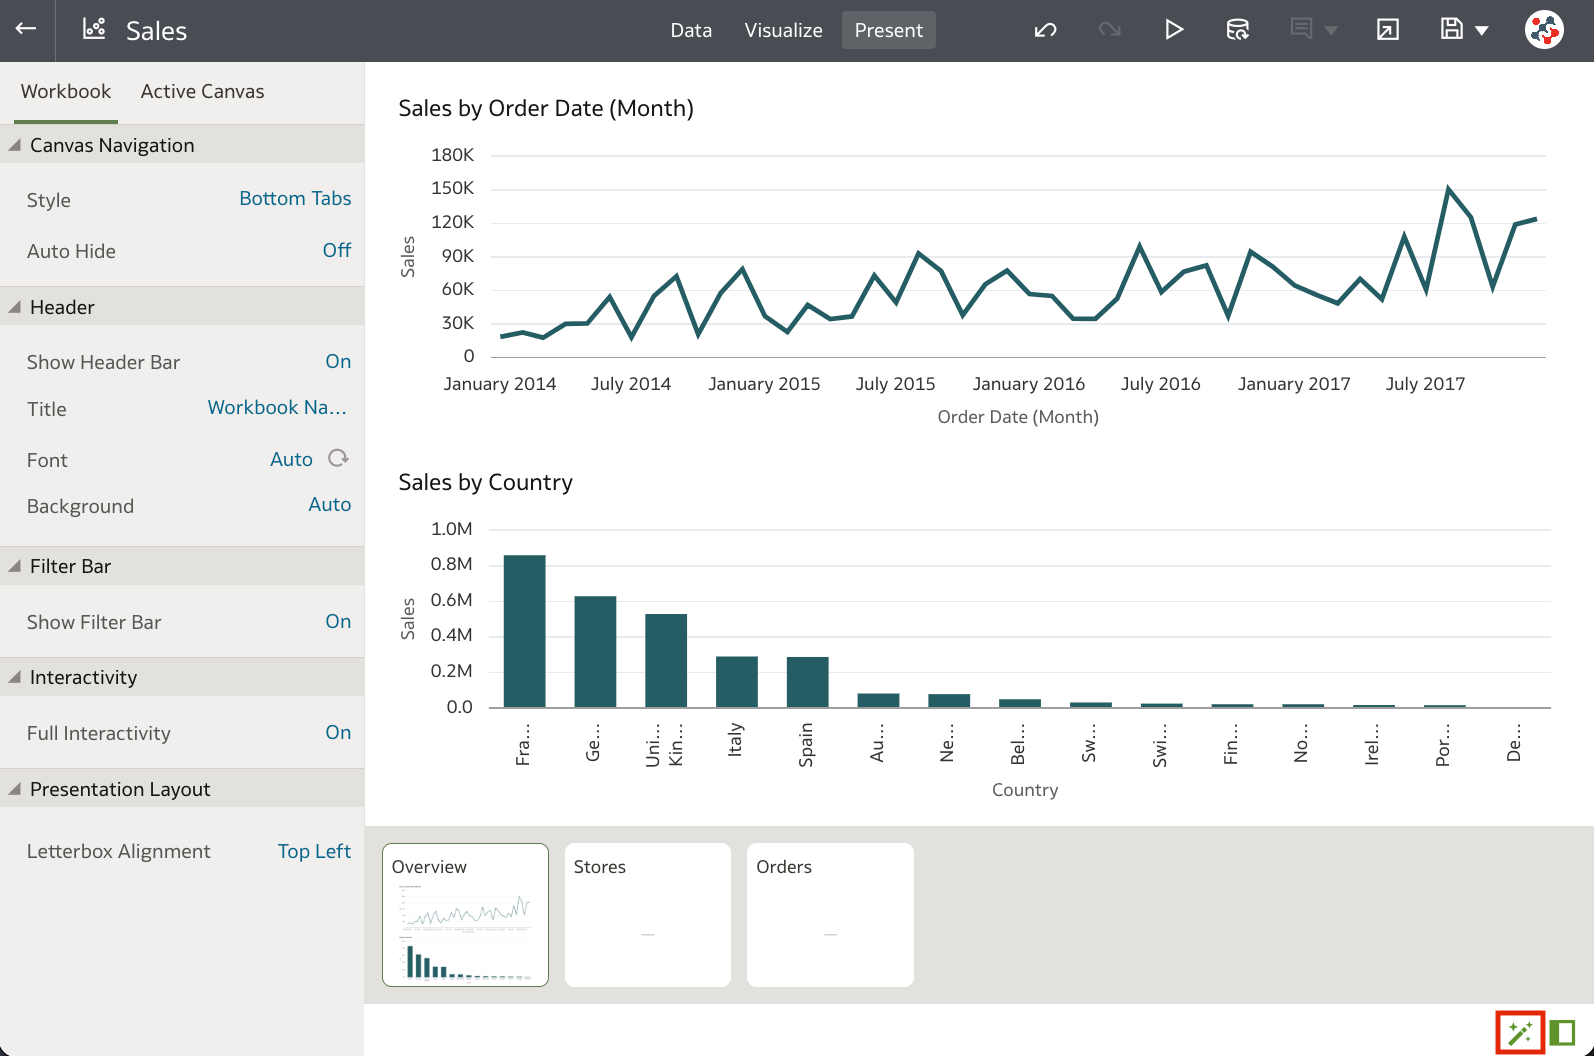1594x1056 pixels.
Task: Toggle the side panel layout icon
Action: 1562,1032
